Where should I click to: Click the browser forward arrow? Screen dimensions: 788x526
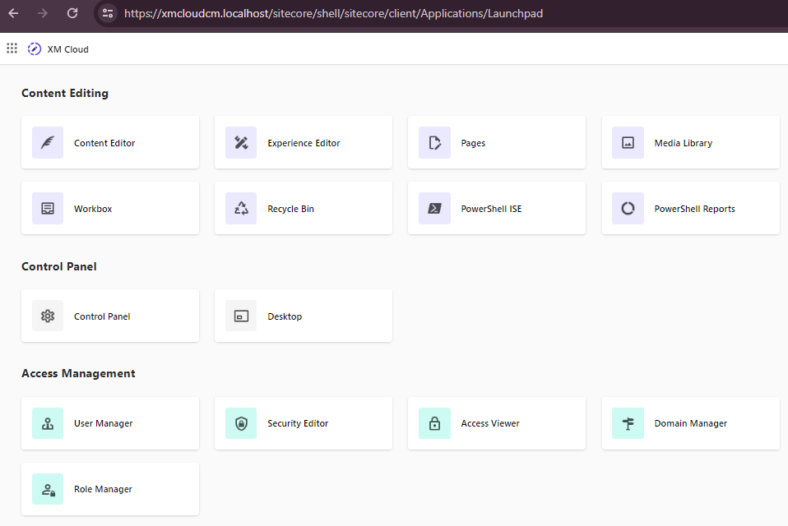(43, 13)
